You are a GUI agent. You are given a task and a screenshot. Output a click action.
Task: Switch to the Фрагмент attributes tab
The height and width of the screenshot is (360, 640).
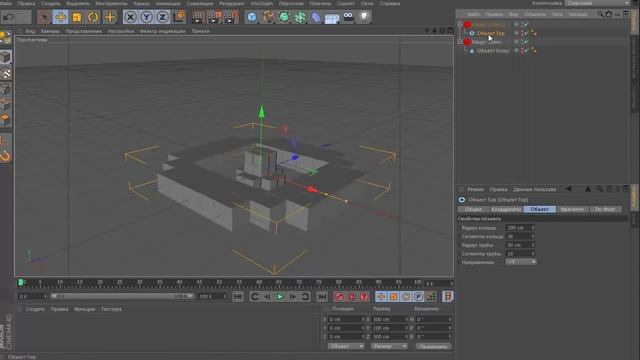click(x=572, y=209)
